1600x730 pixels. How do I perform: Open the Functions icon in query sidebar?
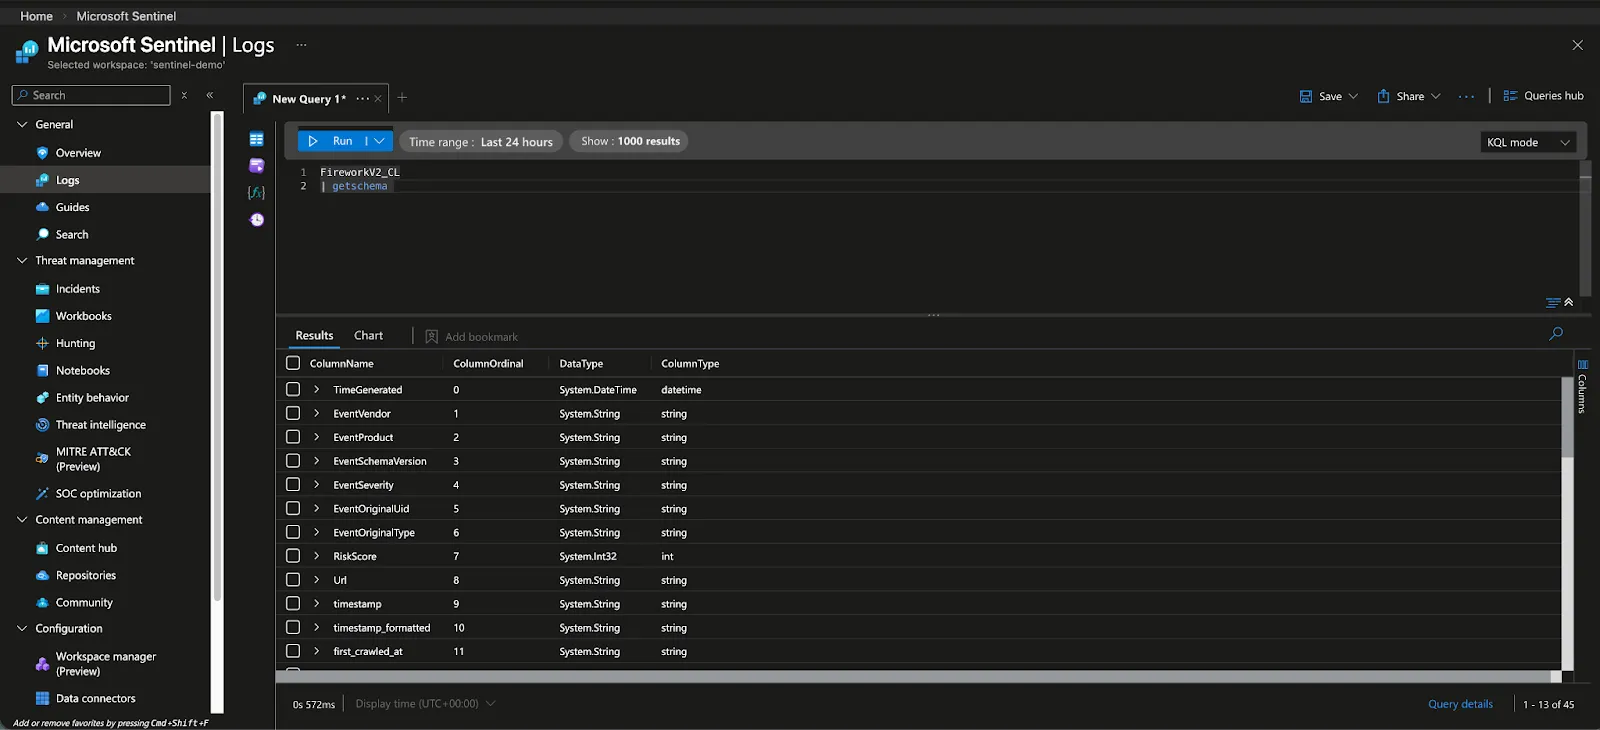257,192
